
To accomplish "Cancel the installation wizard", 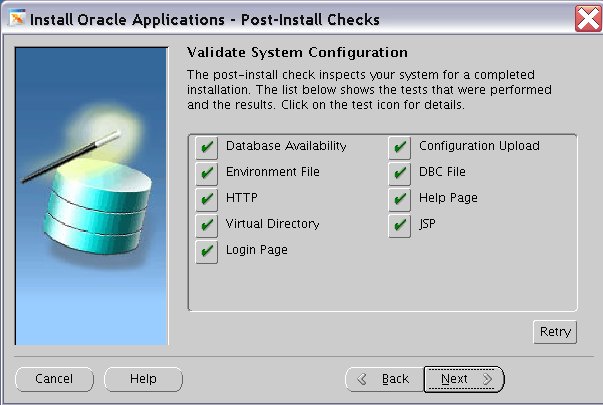I will click(x=54, y=379).
